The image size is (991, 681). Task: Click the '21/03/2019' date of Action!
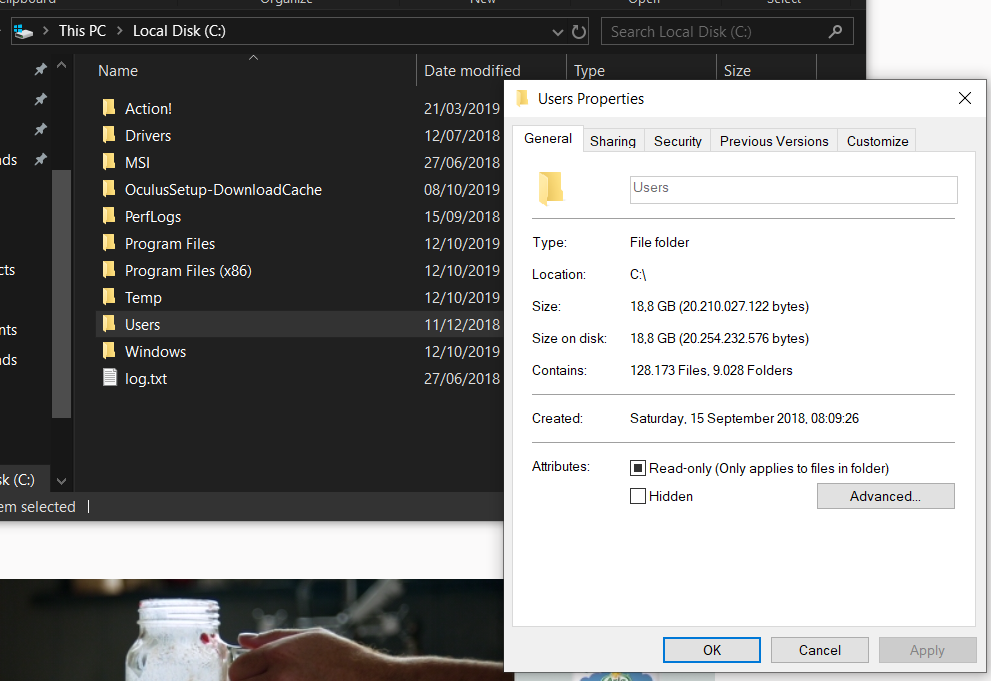[x=462, y=109]
